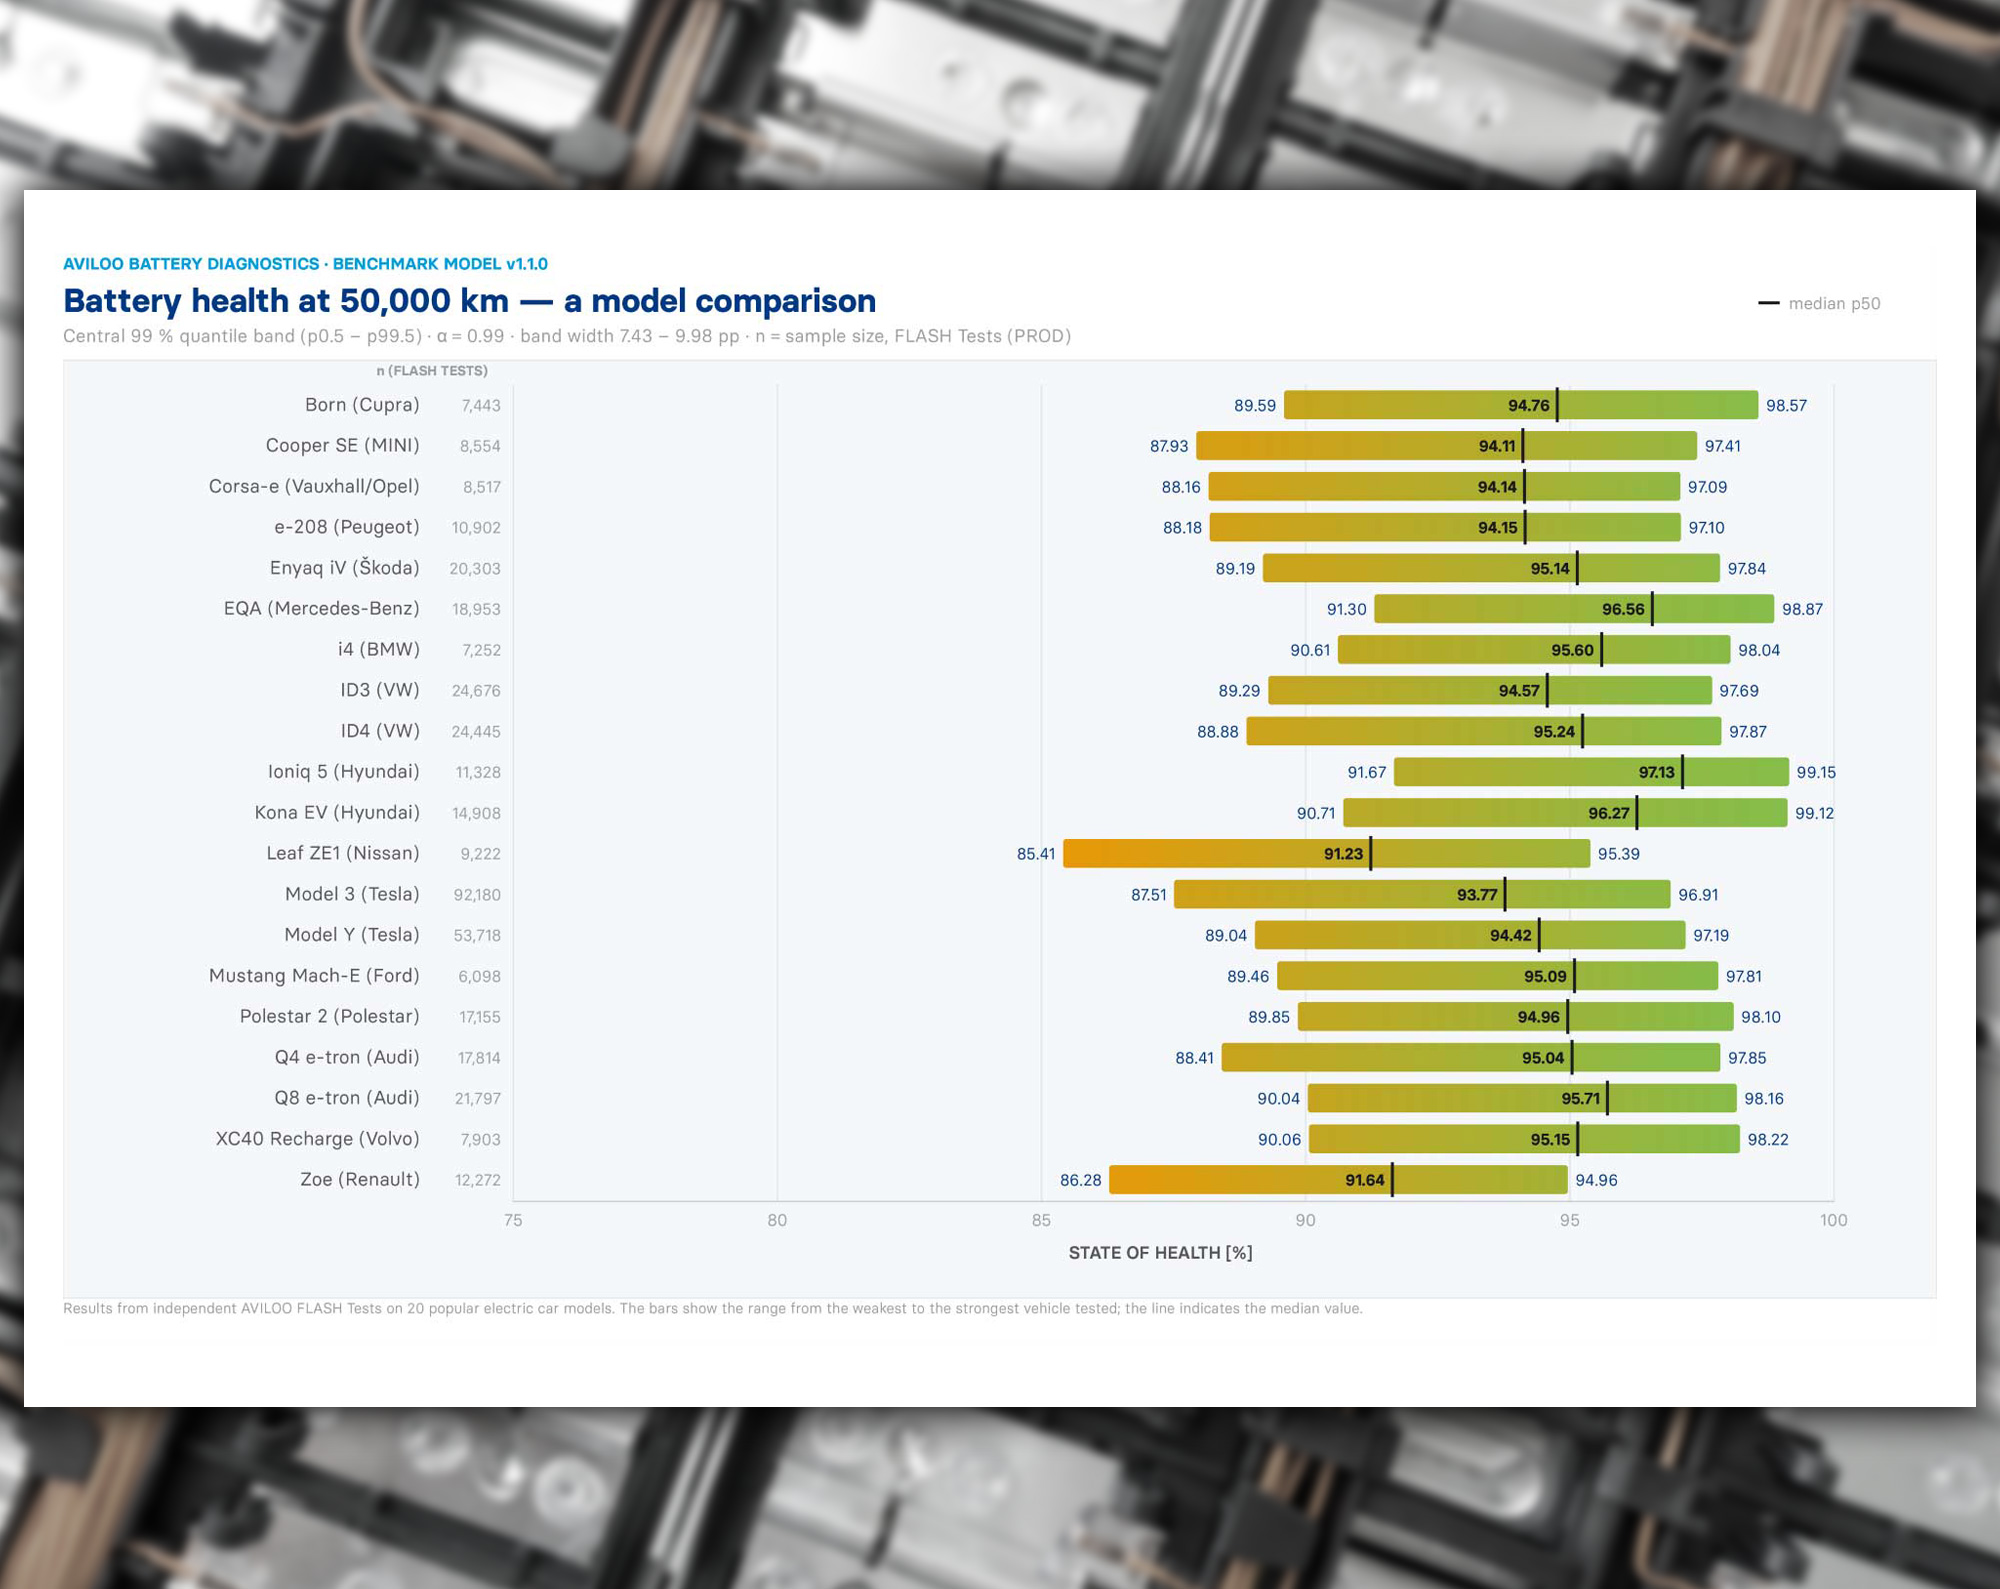
Task: Click the "Model Y (Tesla)" row label
Action: click(x=352, y=935)
